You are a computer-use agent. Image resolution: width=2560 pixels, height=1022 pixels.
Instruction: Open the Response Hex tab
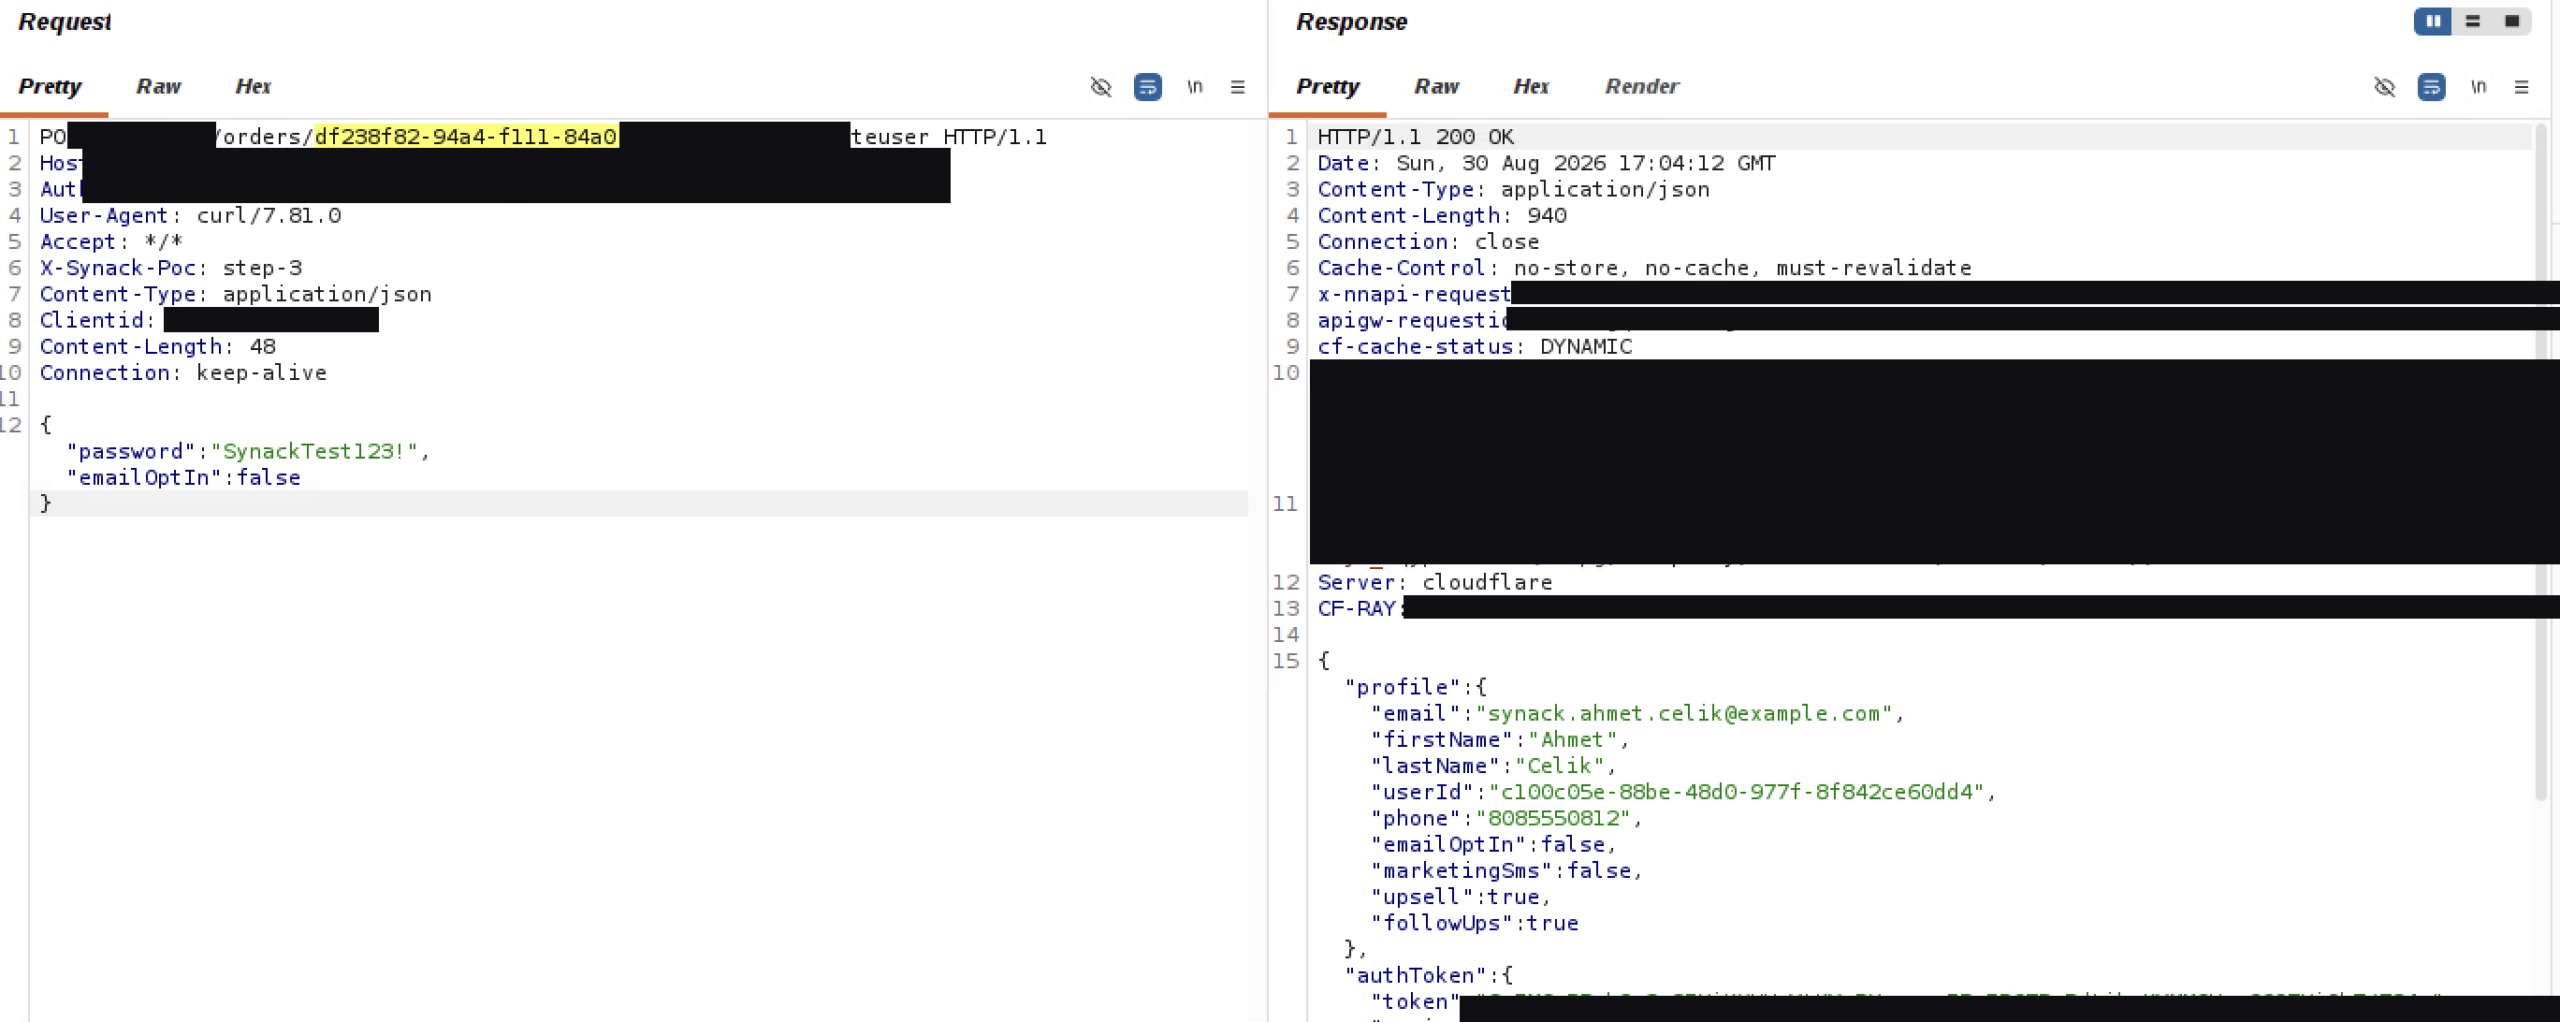[1531, 86]
